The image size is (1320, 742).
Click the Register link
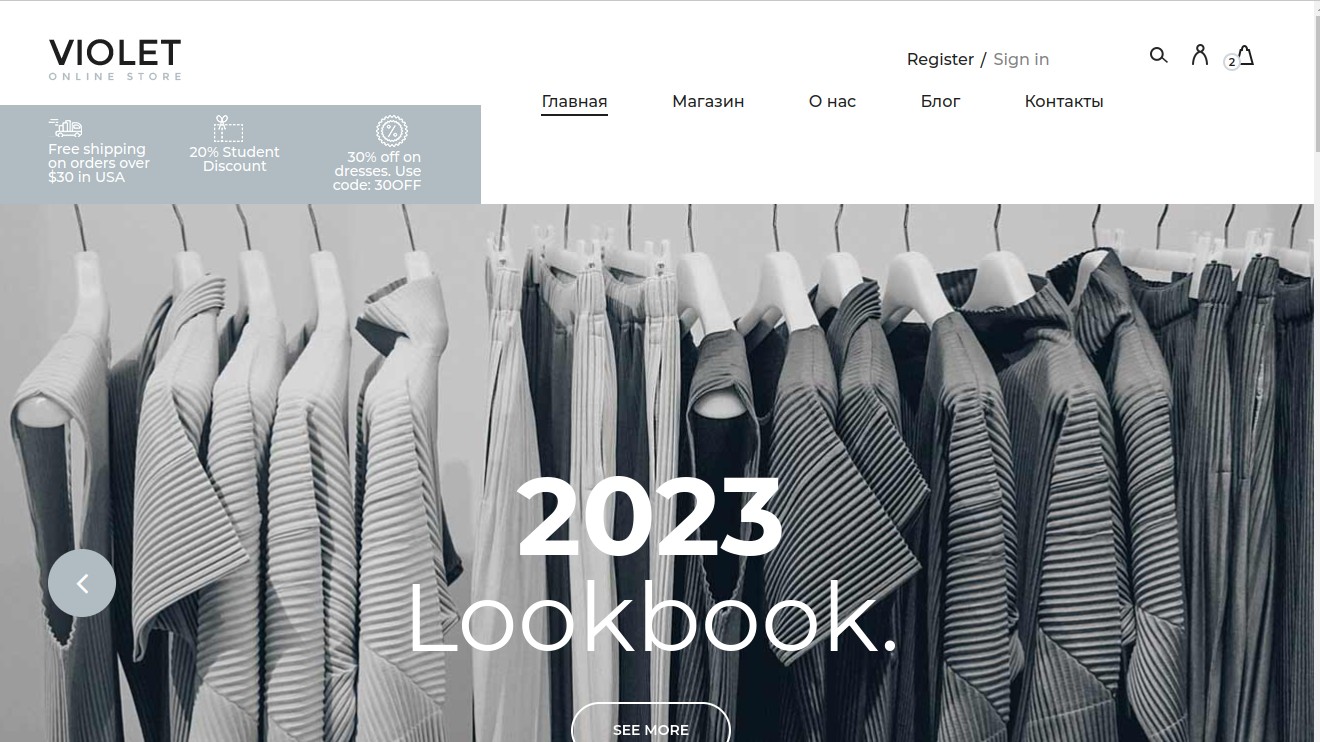(940, 59)
